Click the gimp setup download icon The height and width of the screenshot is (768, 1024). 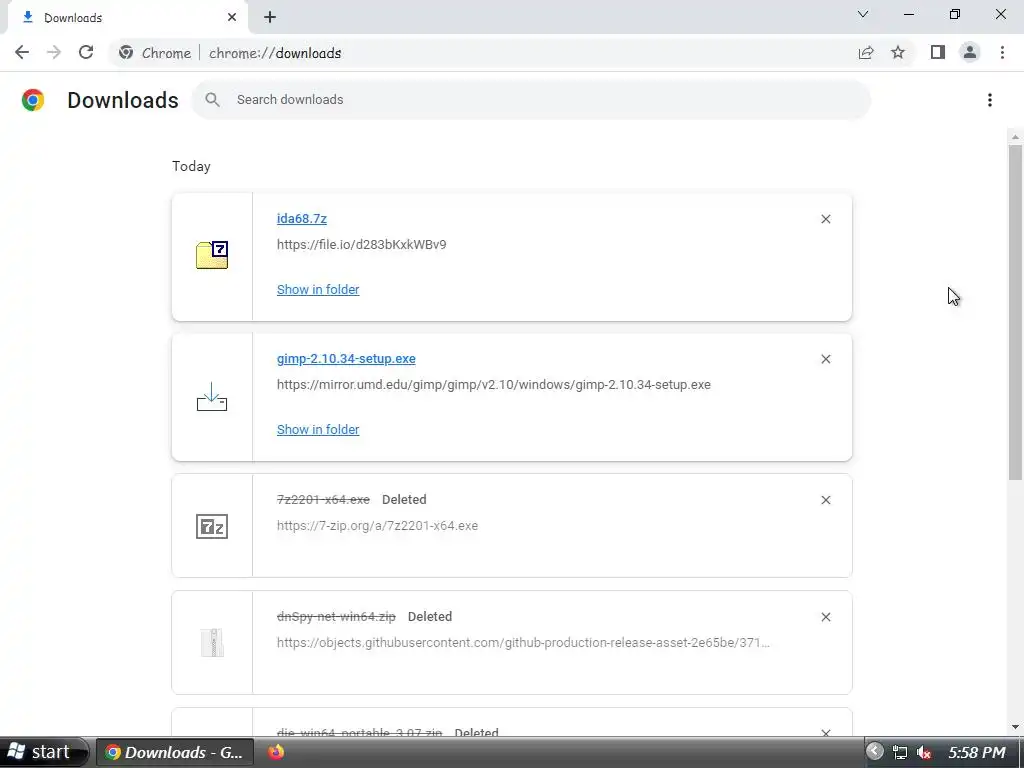click(x=212, y=397)
